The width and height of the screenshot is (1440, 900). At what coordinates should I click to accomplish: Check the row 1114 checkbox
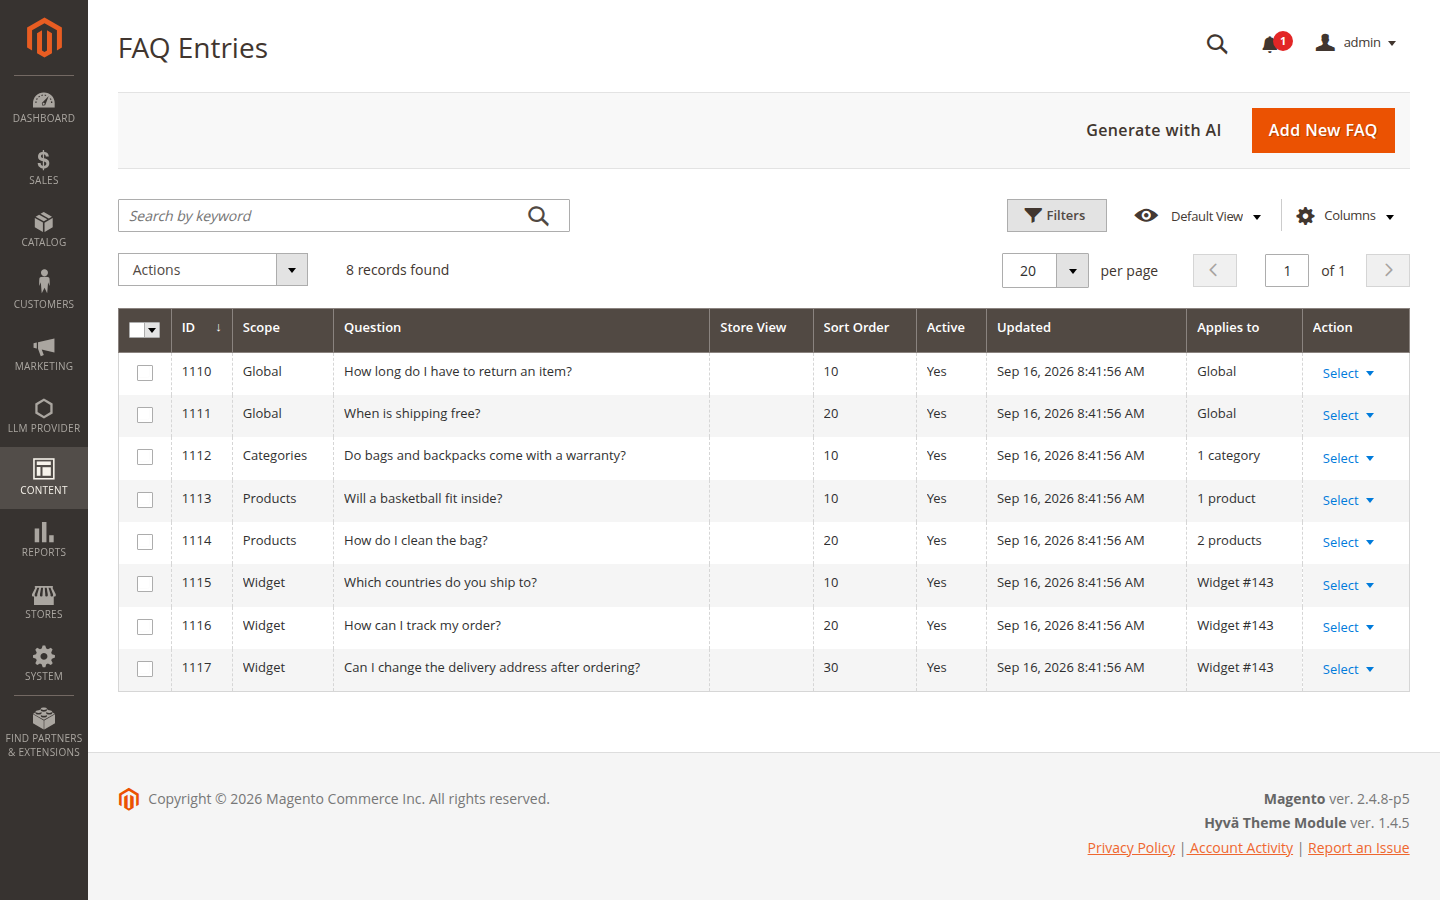point(145,542)
